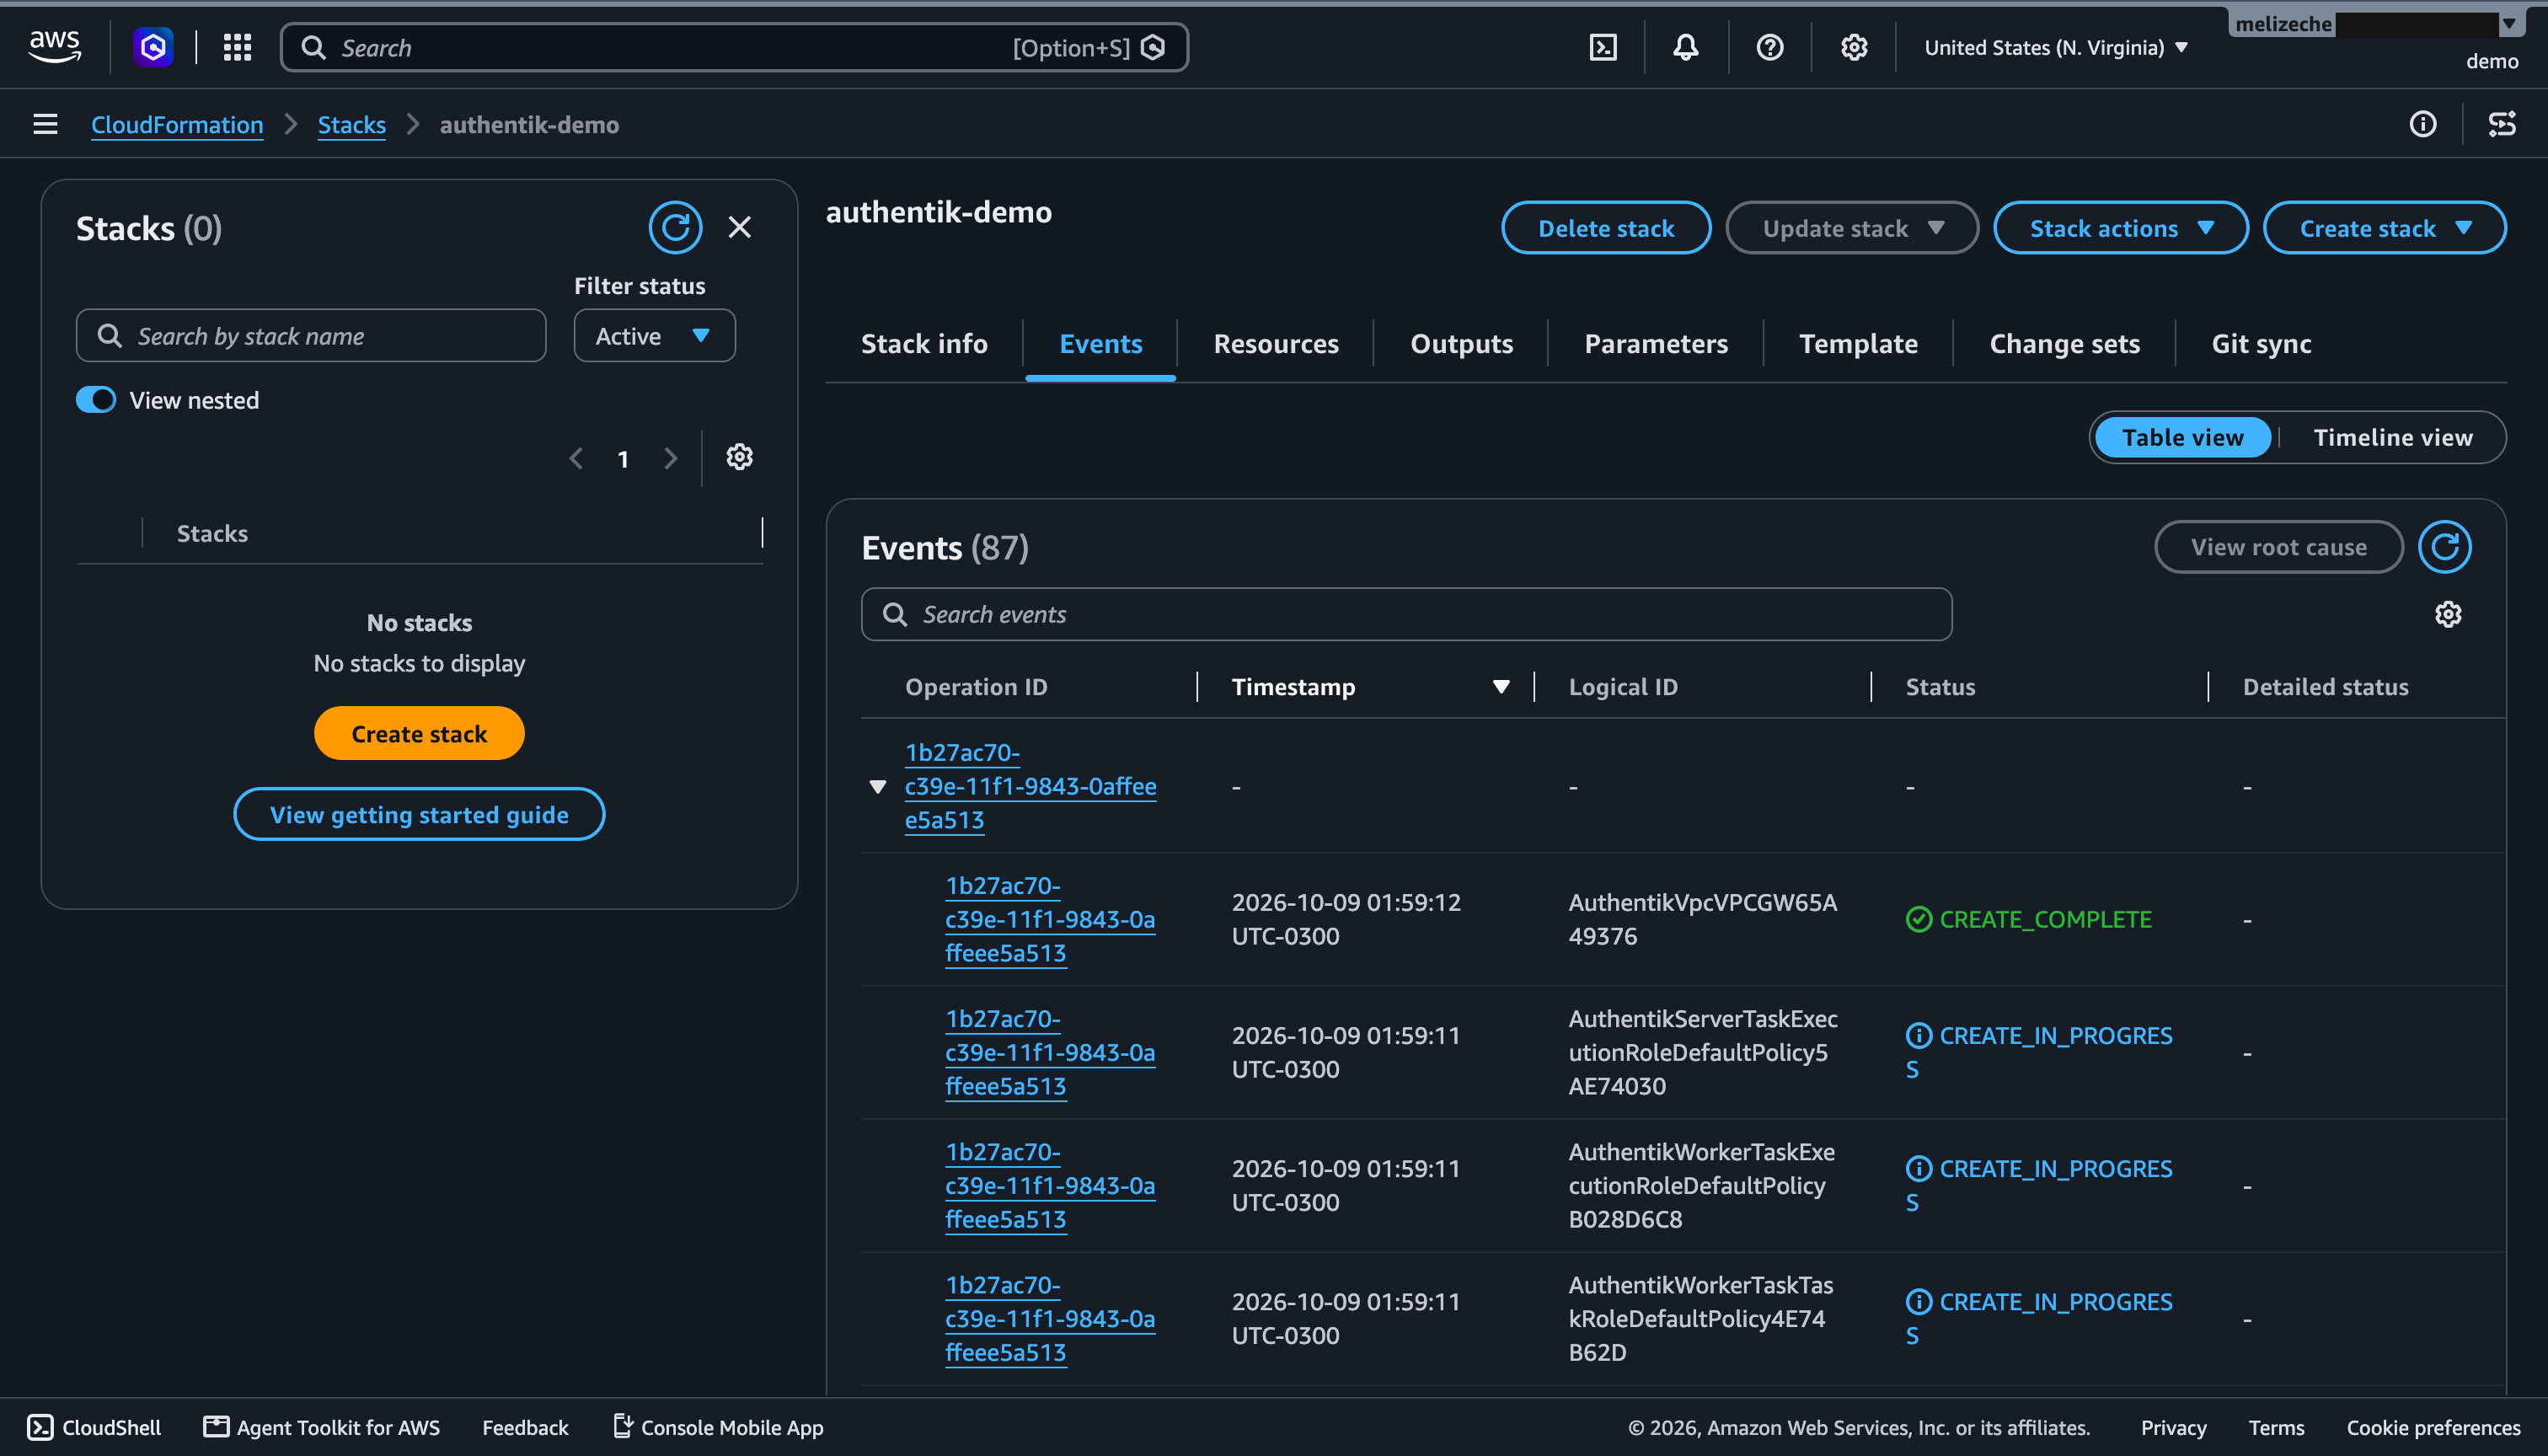
Task: Sort events by the Timestamp column arrow
Action: coord(1500,687)
